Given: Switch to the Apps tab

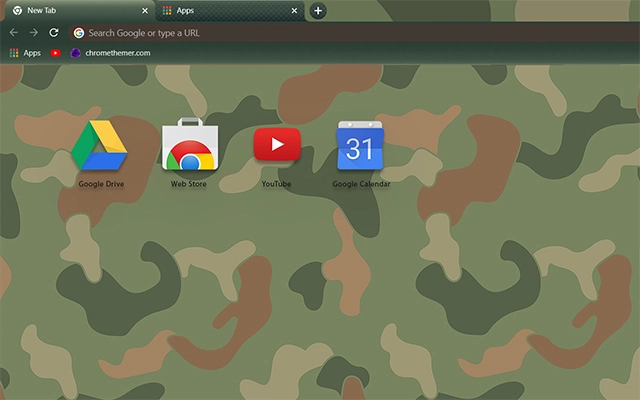Looking at the screenshot, I should coord(230,11).
